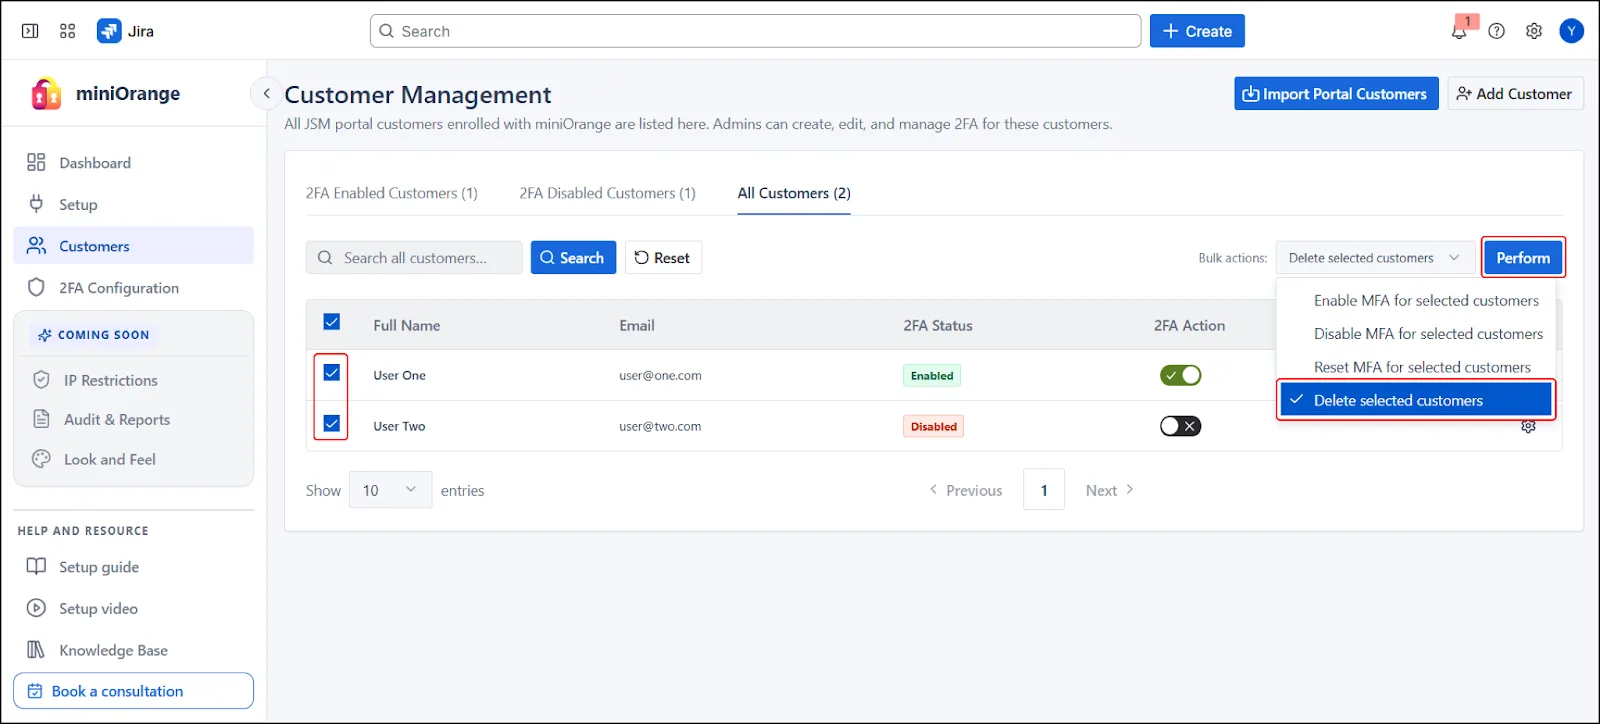Expand the Show entries count dropdown
The image size is (1600, 724).
coord(390,490)
